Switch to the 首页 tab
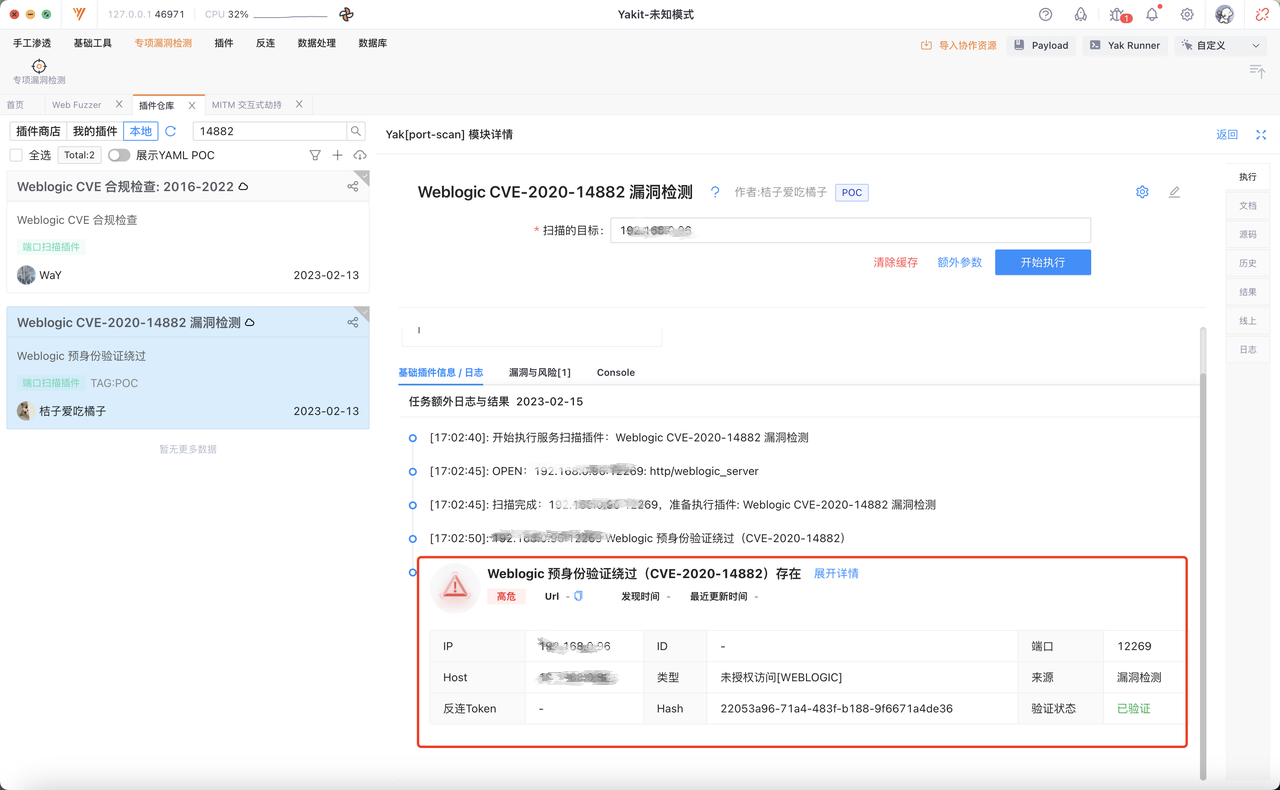Screen dimensions: 1280x790 (15, 105)
